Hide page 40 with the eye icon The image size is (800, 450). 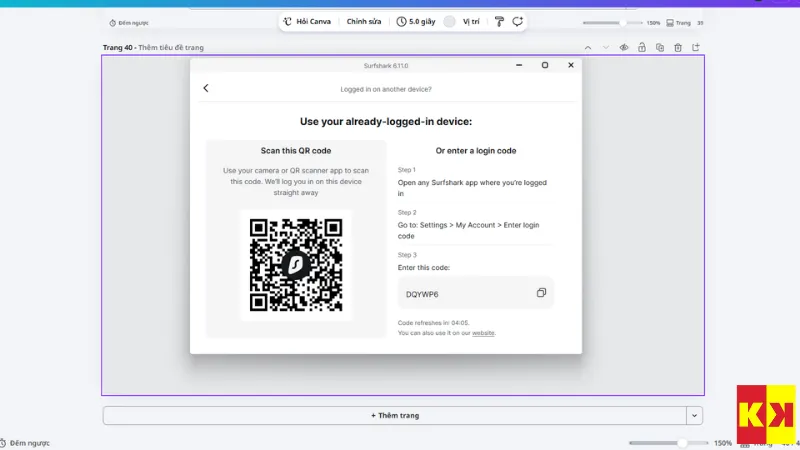(623, 47)
